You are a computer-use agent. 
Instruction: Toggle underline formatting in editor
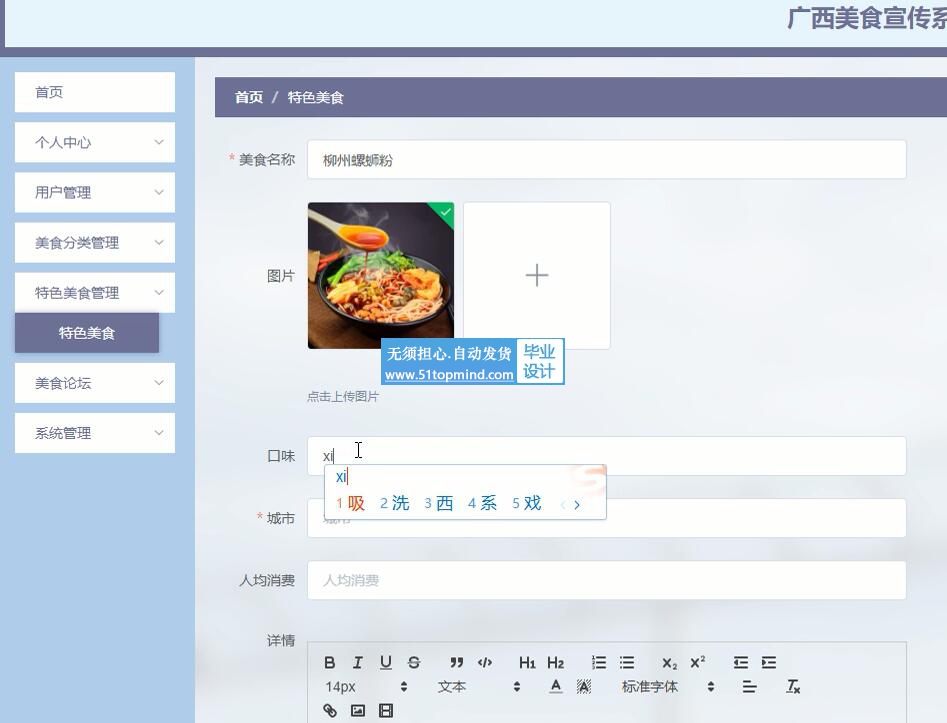[x=385, y=662]
